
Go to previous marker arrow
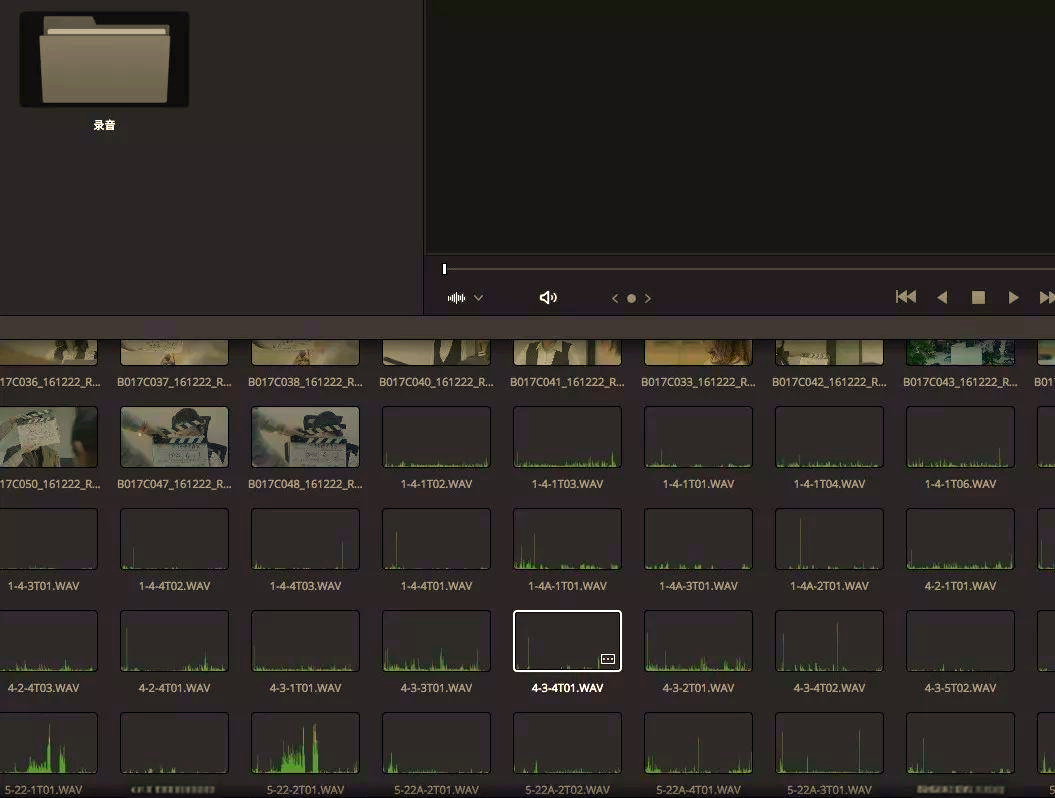[x=615, y=298]
